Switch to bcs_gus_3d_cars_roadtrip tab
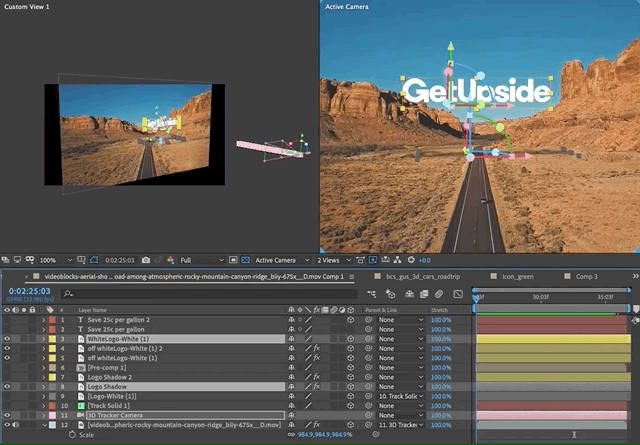 point(423,276)
